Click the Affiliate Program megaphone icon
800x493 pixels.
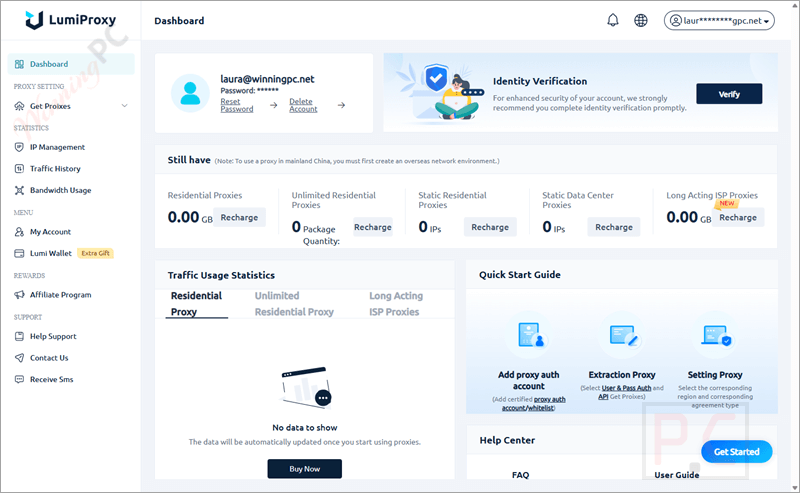tap(19, 294)
